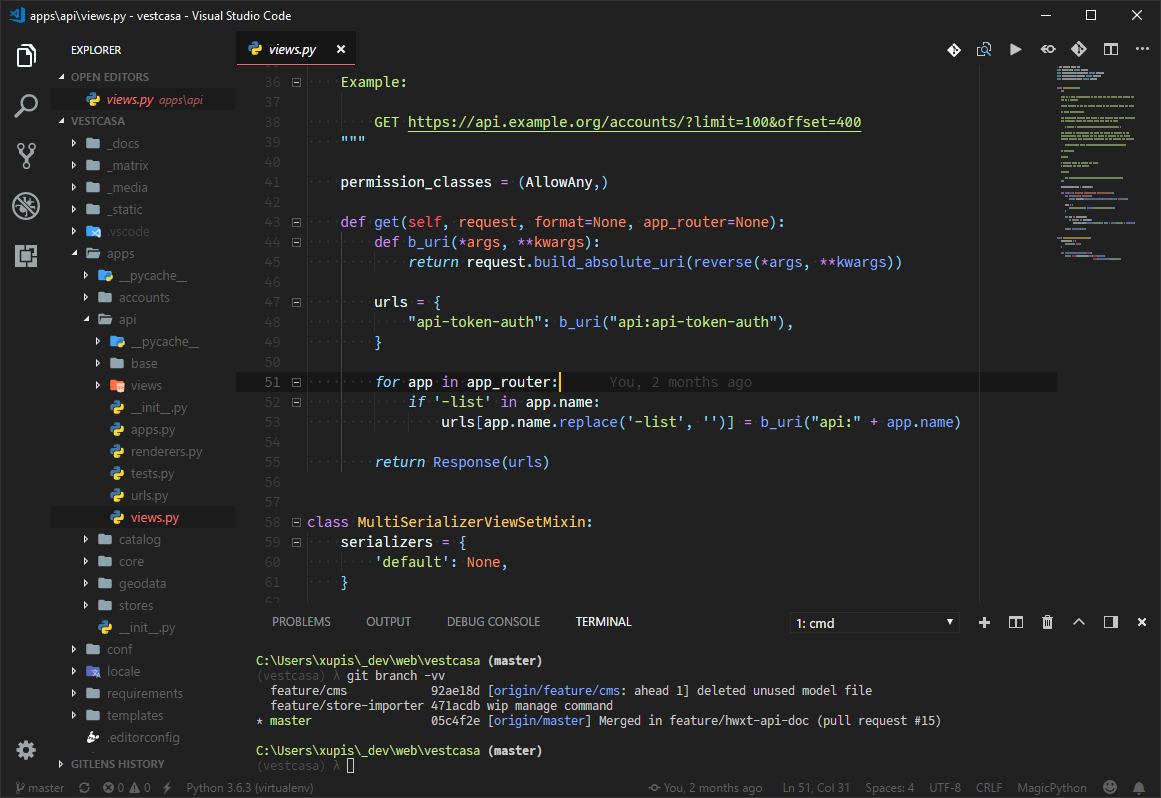1161x798 pixels.
Task: Open the Extensions view
Action: [25, 256]
